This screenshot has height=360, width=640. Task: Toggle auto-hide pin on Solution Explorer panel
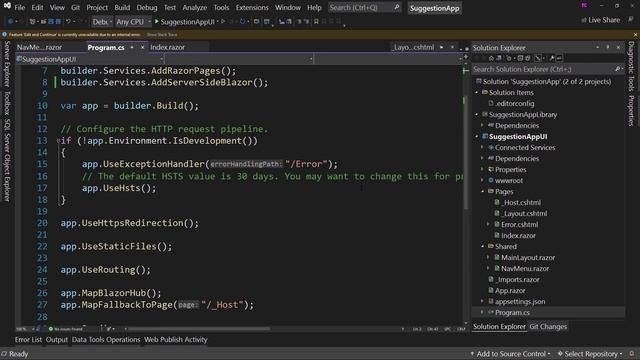click(607, 47)
